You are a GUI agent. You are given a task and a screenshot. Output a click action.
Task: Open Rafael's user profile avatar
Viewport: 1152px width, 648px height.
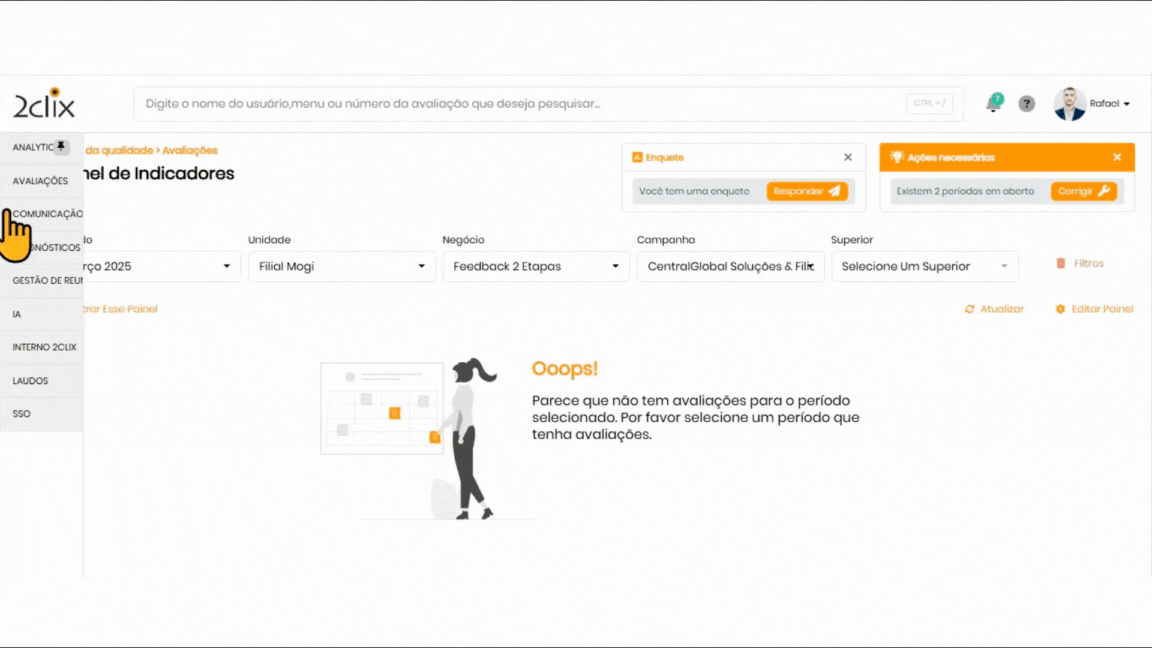(x=1070, y=104)
